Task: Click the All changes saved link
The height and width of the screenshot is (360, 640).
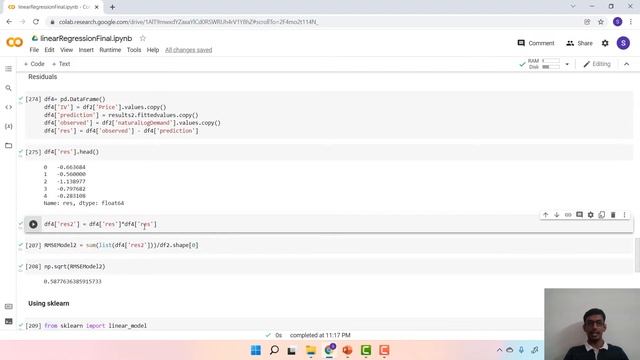Action: pyautogui.click(x=189, y=50)
